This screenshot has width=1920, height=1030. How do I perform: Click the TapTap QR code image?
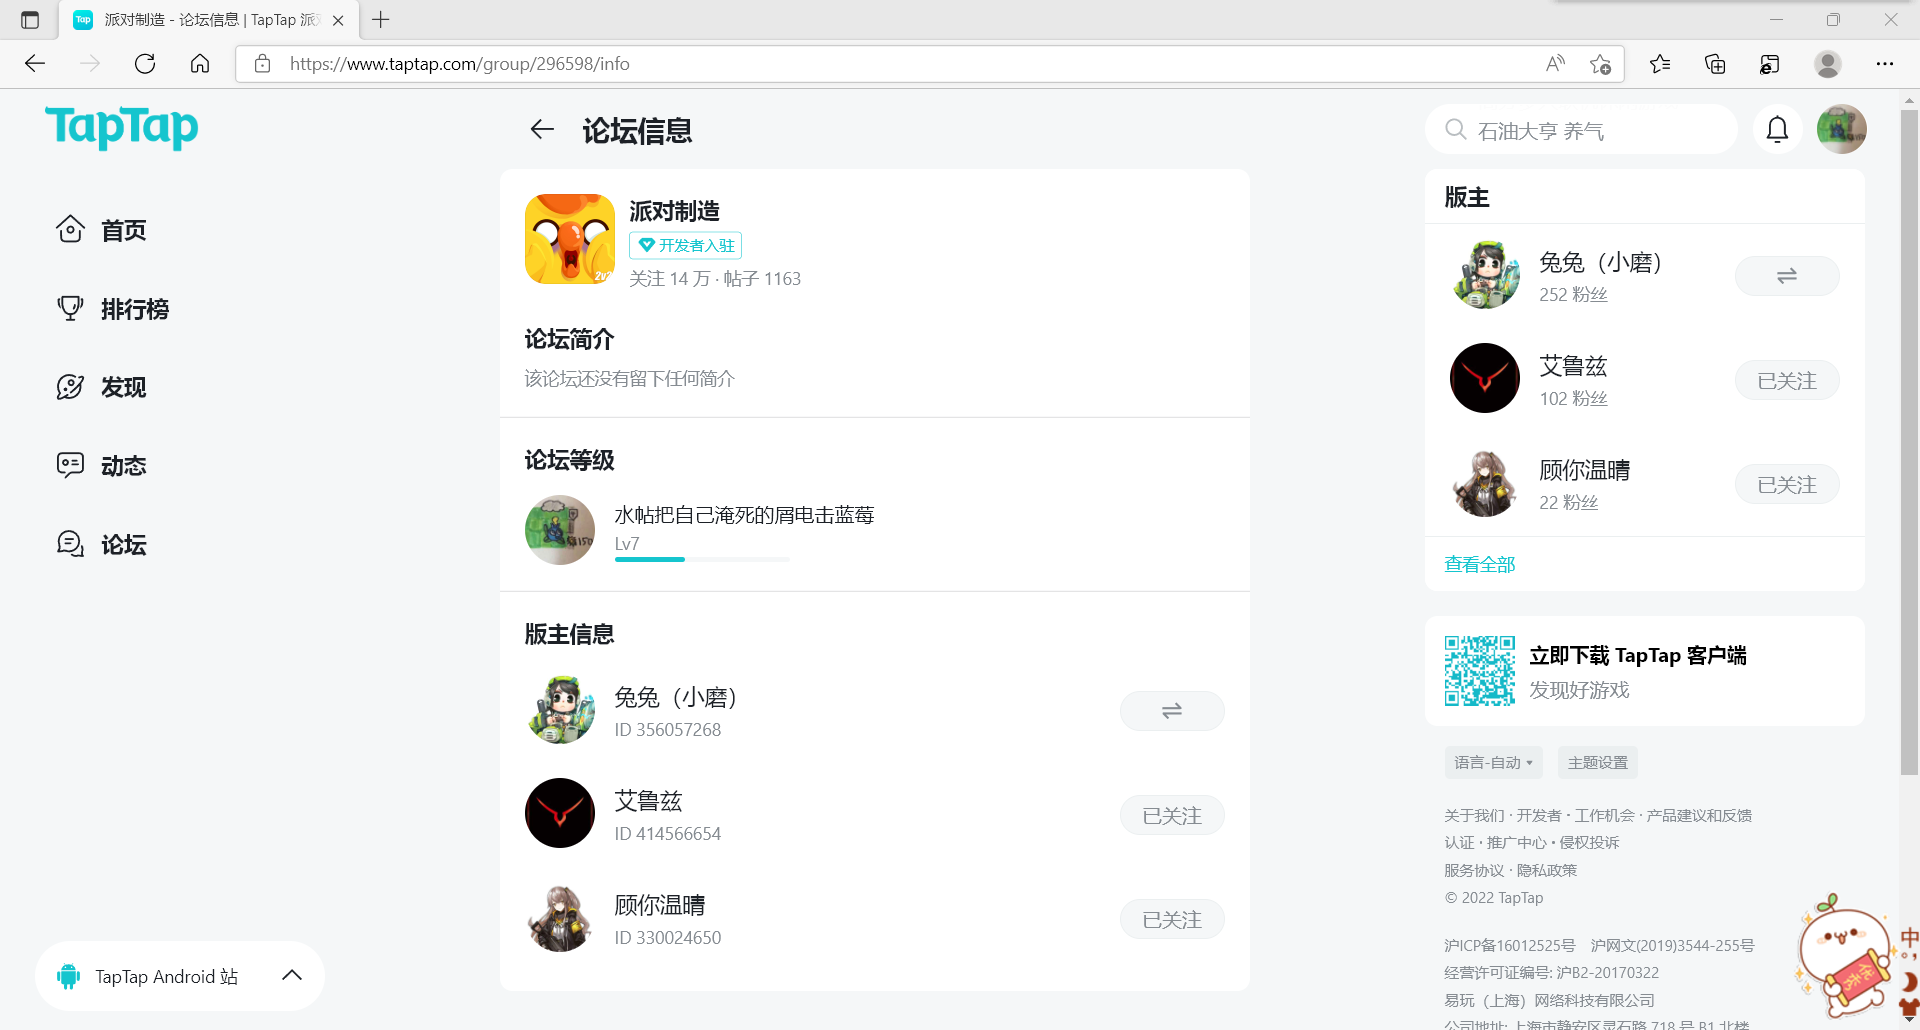1480,671
